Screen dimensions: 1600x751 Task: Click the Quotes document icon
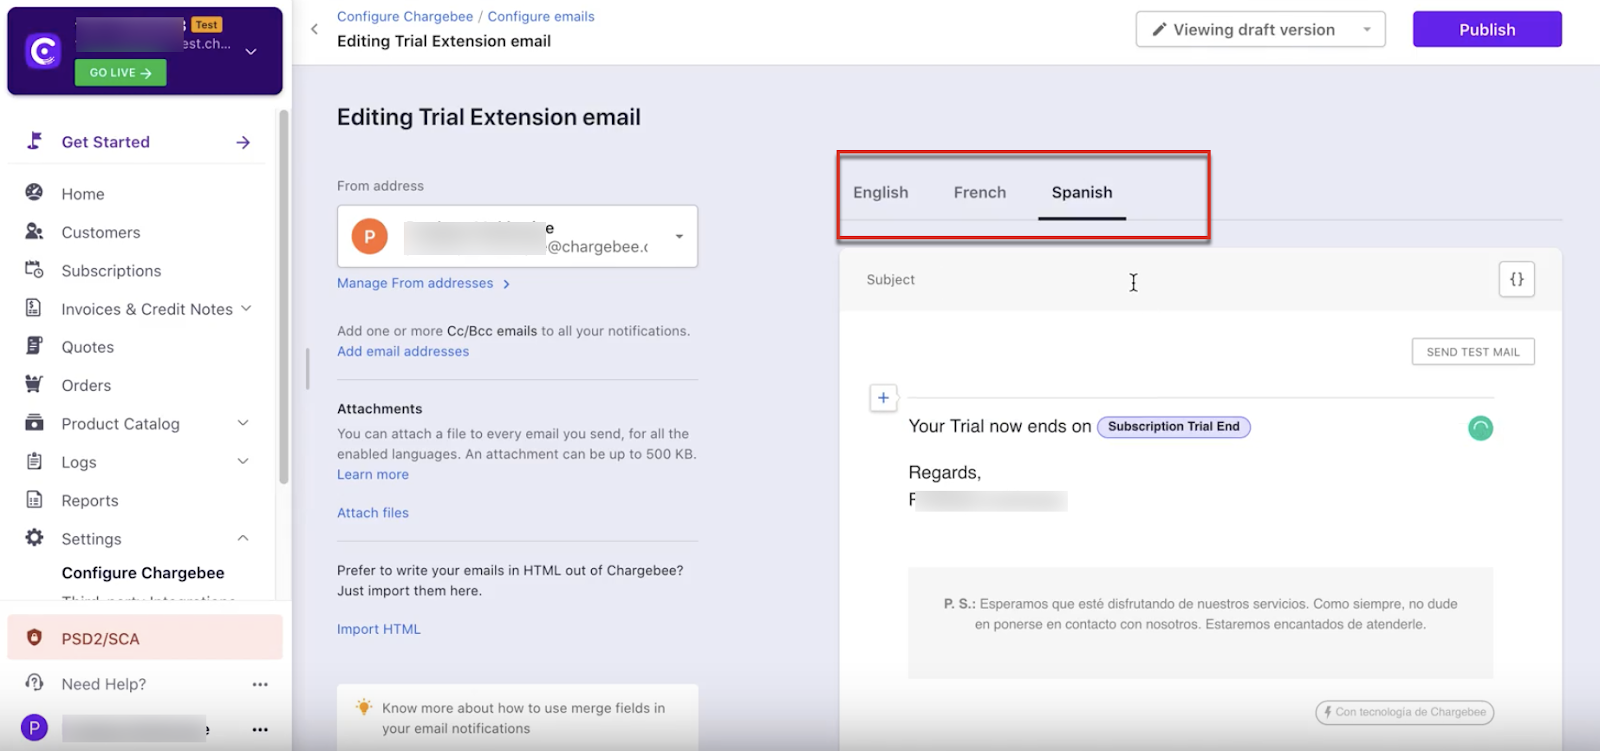[x=34, y=346]
